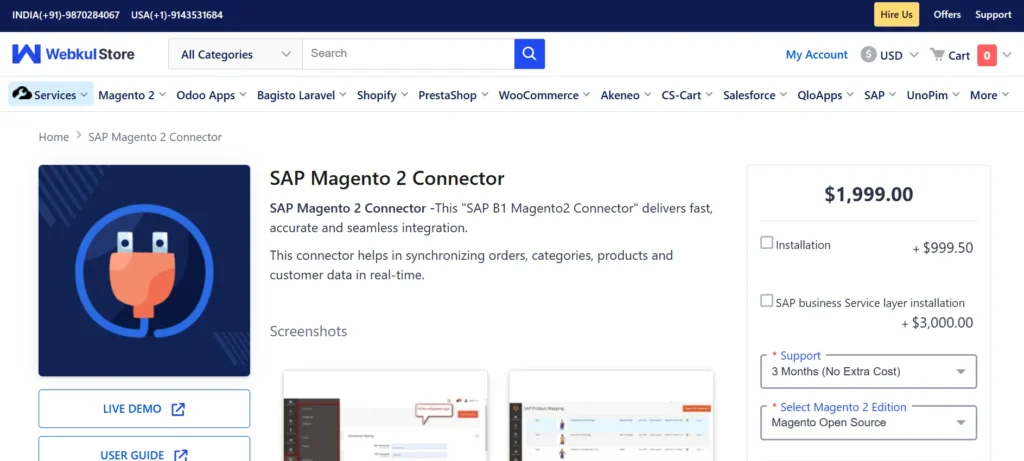Click the USA phone number
The height and width of the screenshot is (461, 1024).
(x=177, y=14)
